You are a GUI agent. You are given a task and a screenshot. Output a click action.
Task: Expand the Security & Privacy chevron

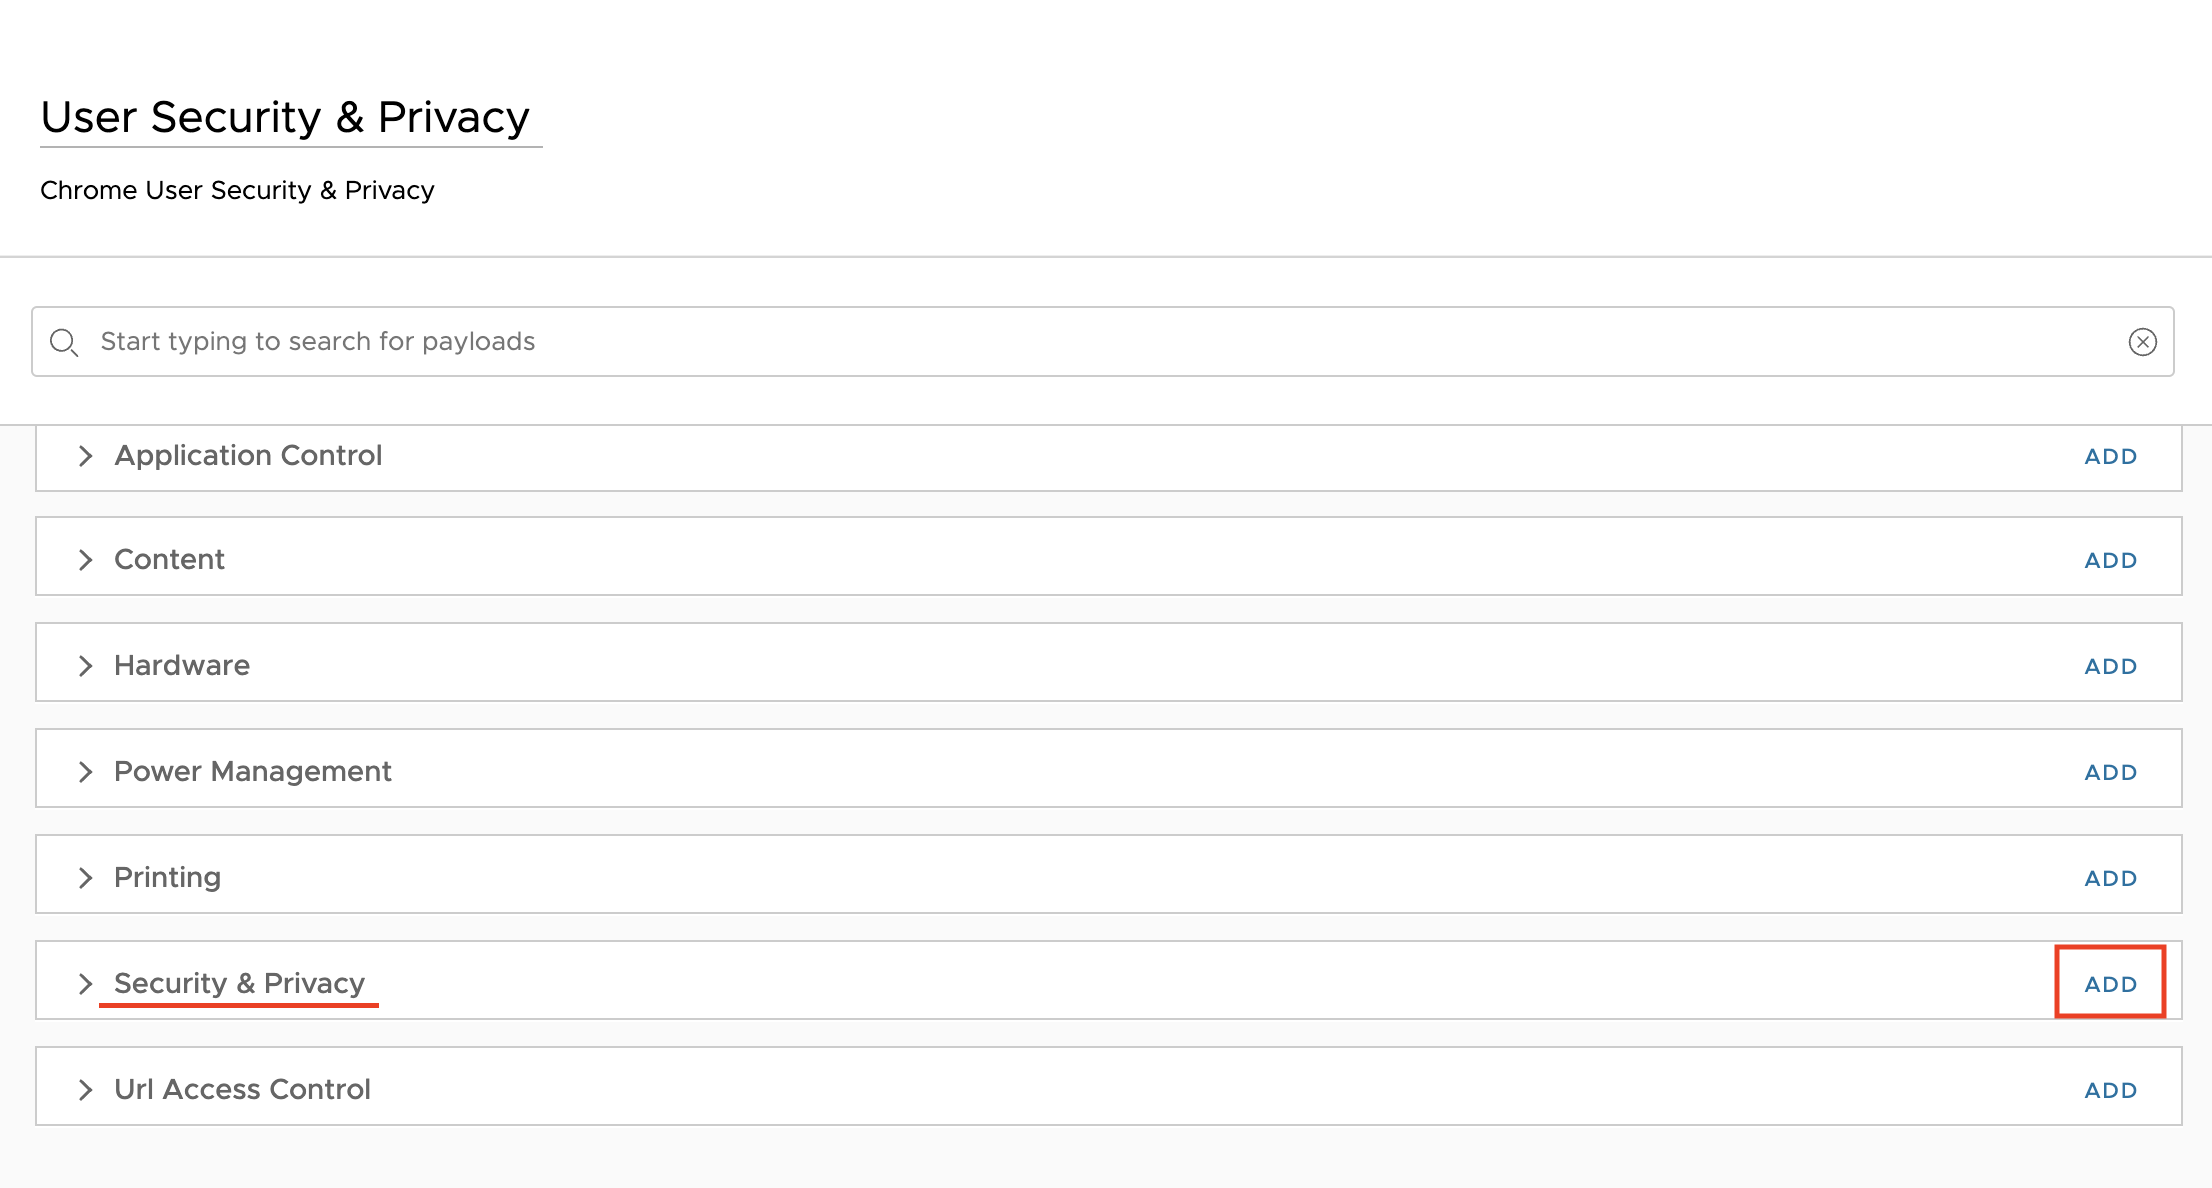[86, 984]
